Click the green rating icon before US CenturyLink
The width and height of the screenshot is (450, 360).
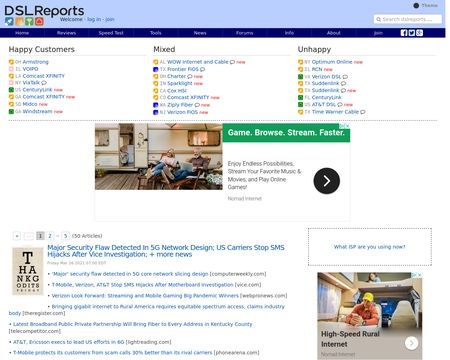11,90
